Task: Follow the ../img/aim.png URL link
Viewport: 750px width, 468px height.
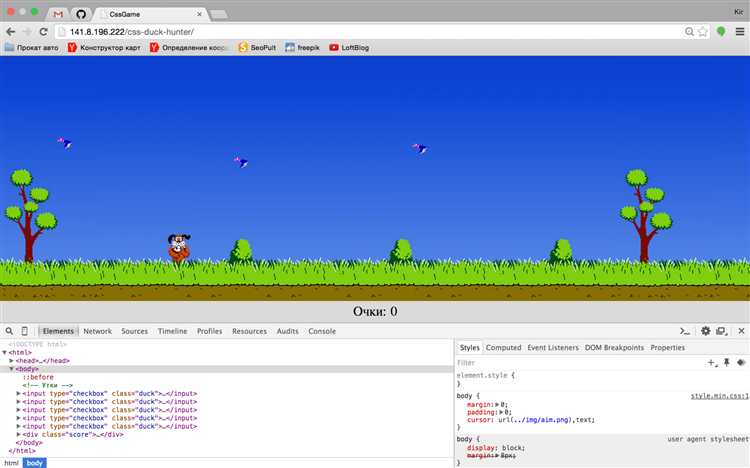Action: pos(541,420)
